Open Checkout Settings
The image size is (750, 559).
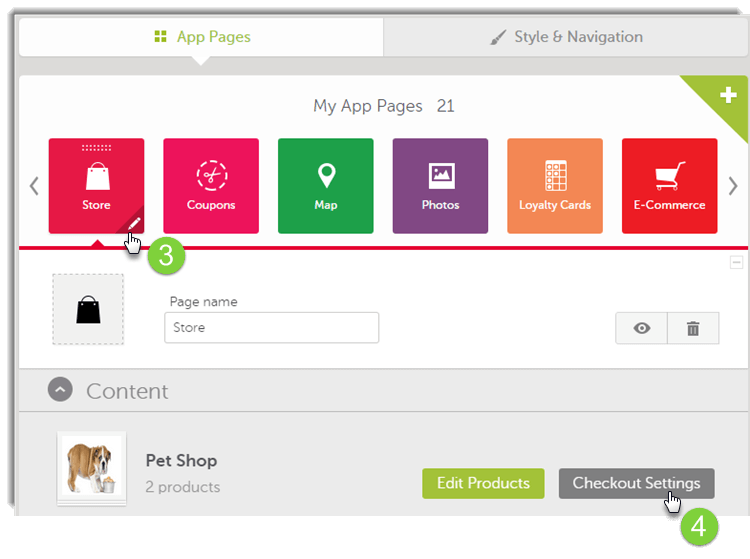(x=636, y=483)
